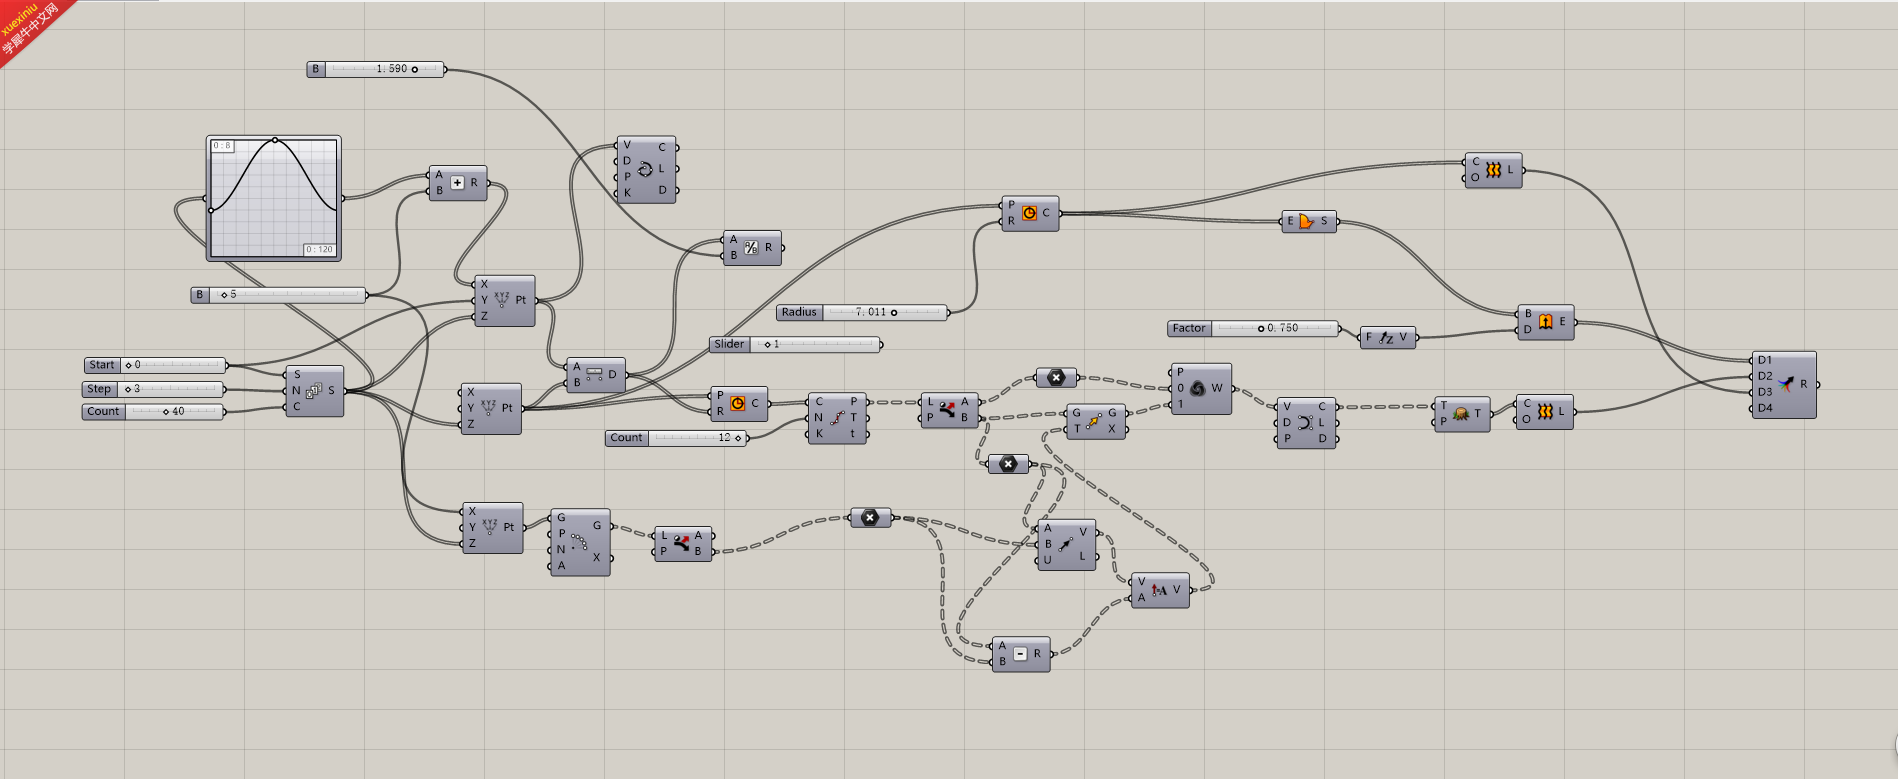Select the Move component with yellow arrow
1898x779 pixels.
[1096, 421]
